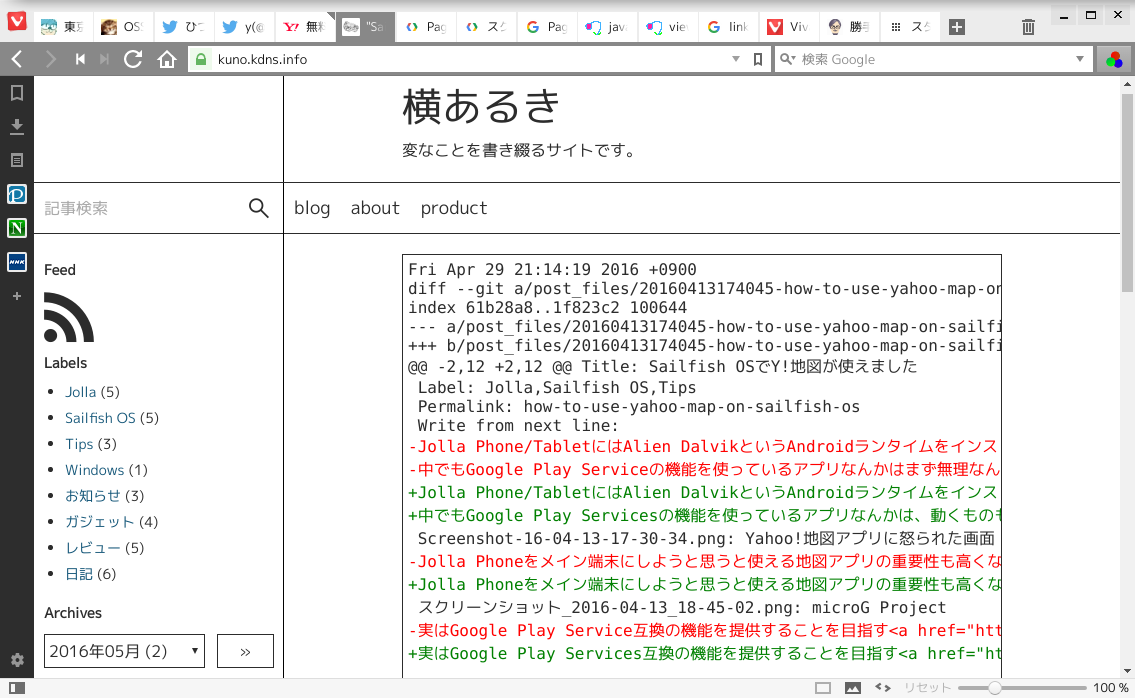Switch to the 勝手 tab
Screen dimensions: 1135x698
click(x=849, y=27)
